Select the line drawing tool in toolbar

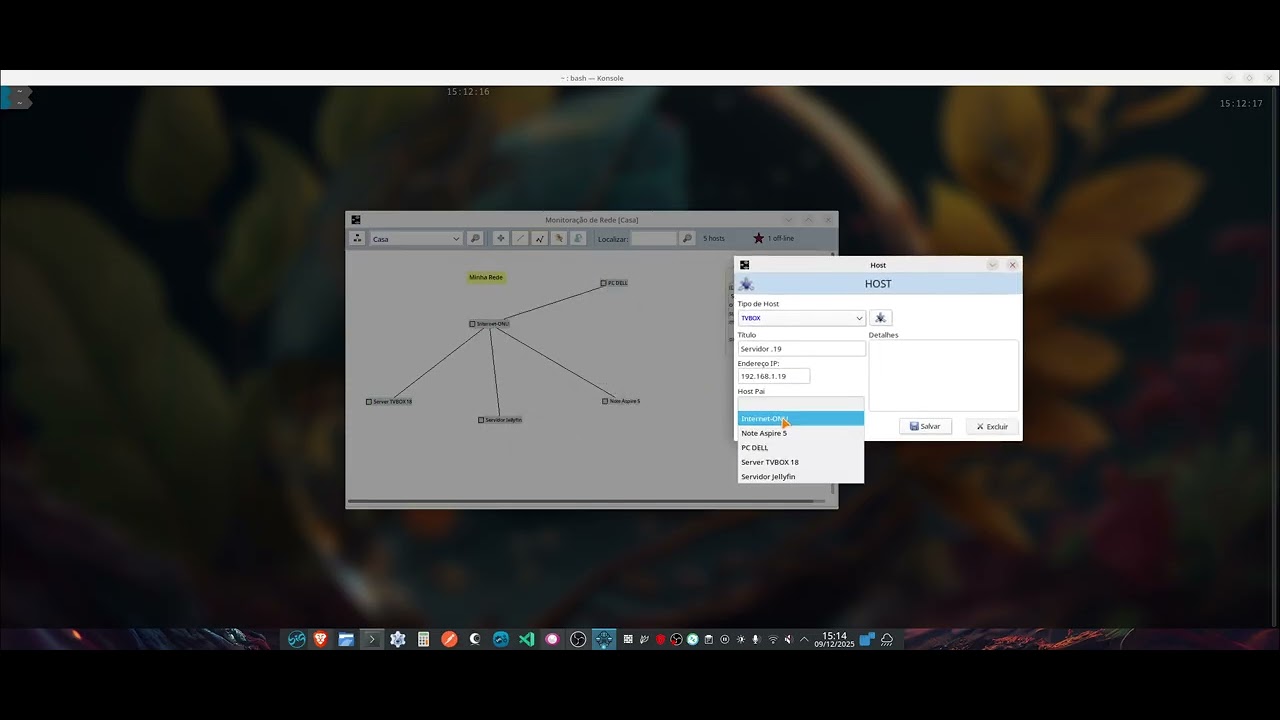click(x=520, y=239)
